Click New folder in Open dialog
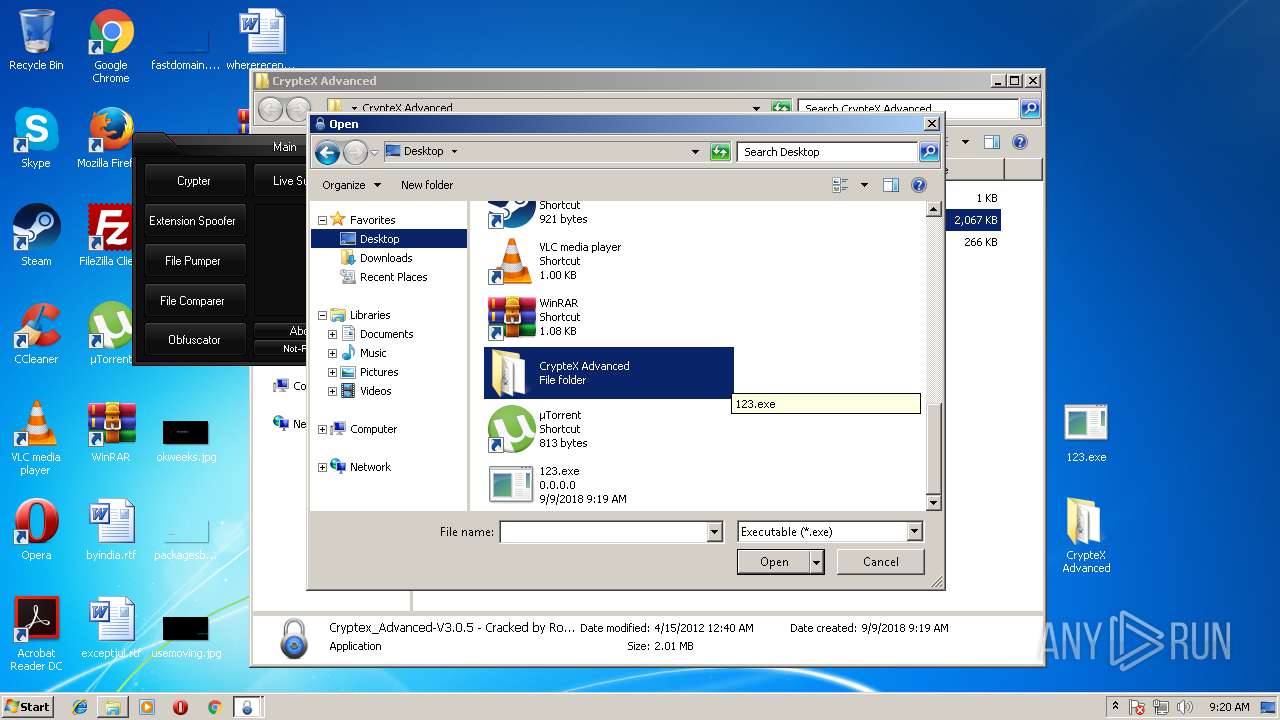The width and height of the screenshot is (1280, 720). click(x=427, y=185)
